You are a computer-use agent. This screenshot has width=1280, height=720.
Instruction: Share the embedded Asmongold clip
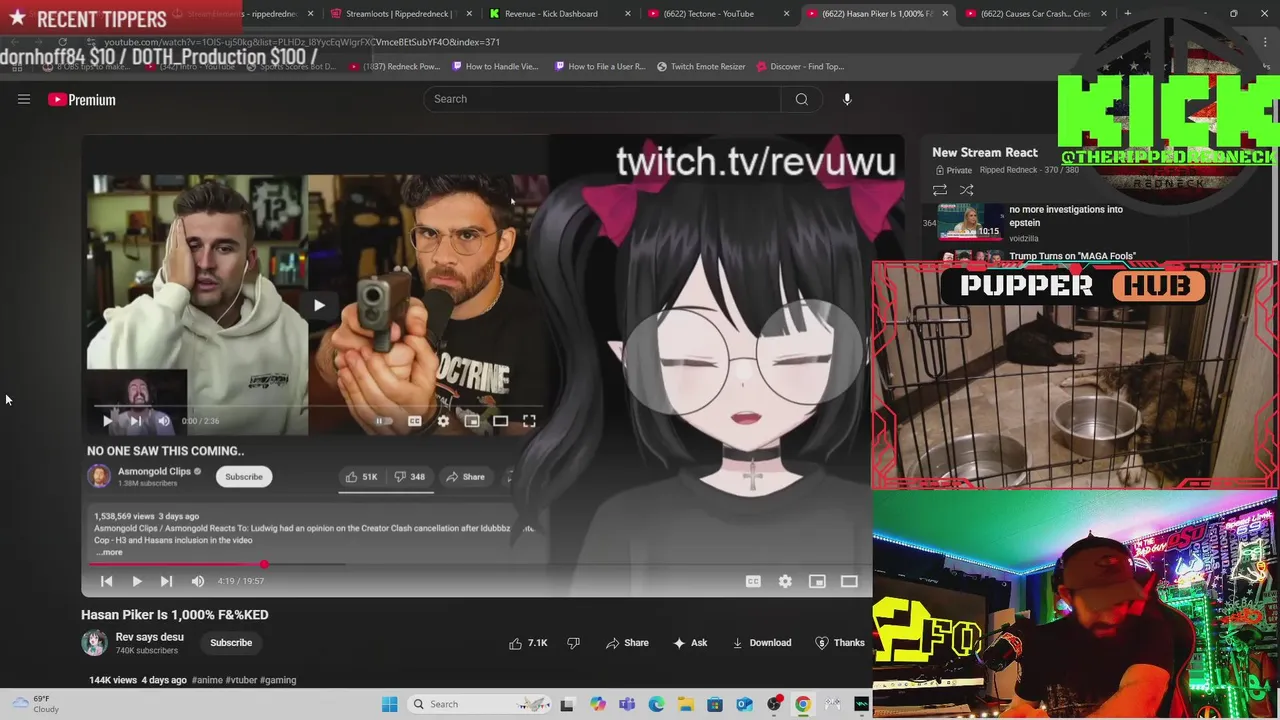(x=465, y=477)
